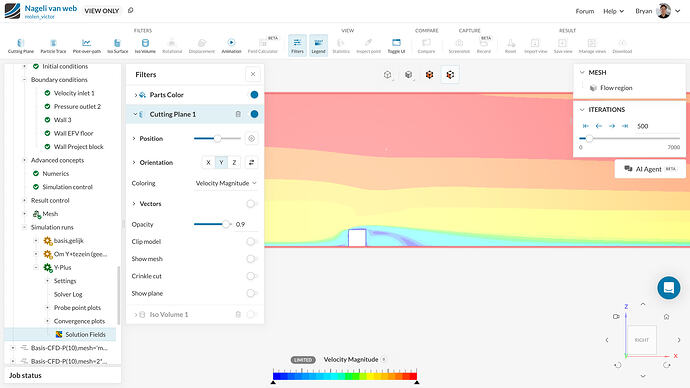Click the share icon next to VIEW ONLY

131,10
